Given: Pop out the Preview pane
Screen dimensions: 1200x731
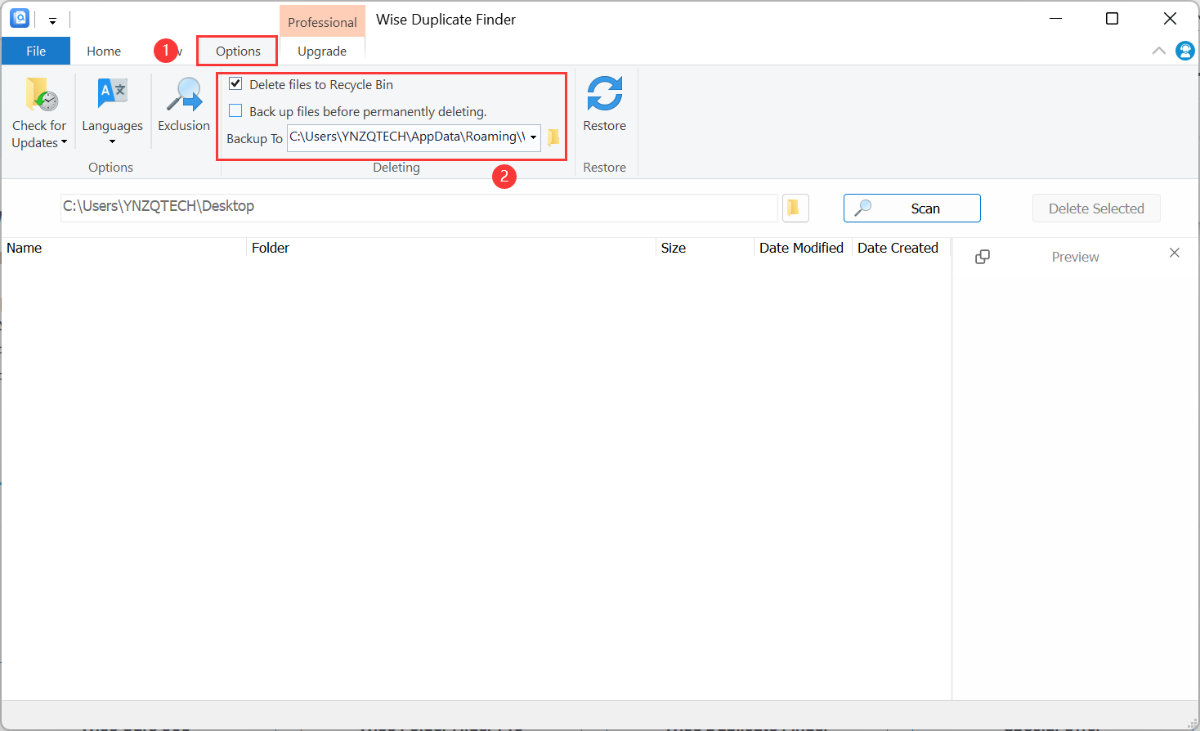Looking at the screenshot, I should [x=982, y=257].
